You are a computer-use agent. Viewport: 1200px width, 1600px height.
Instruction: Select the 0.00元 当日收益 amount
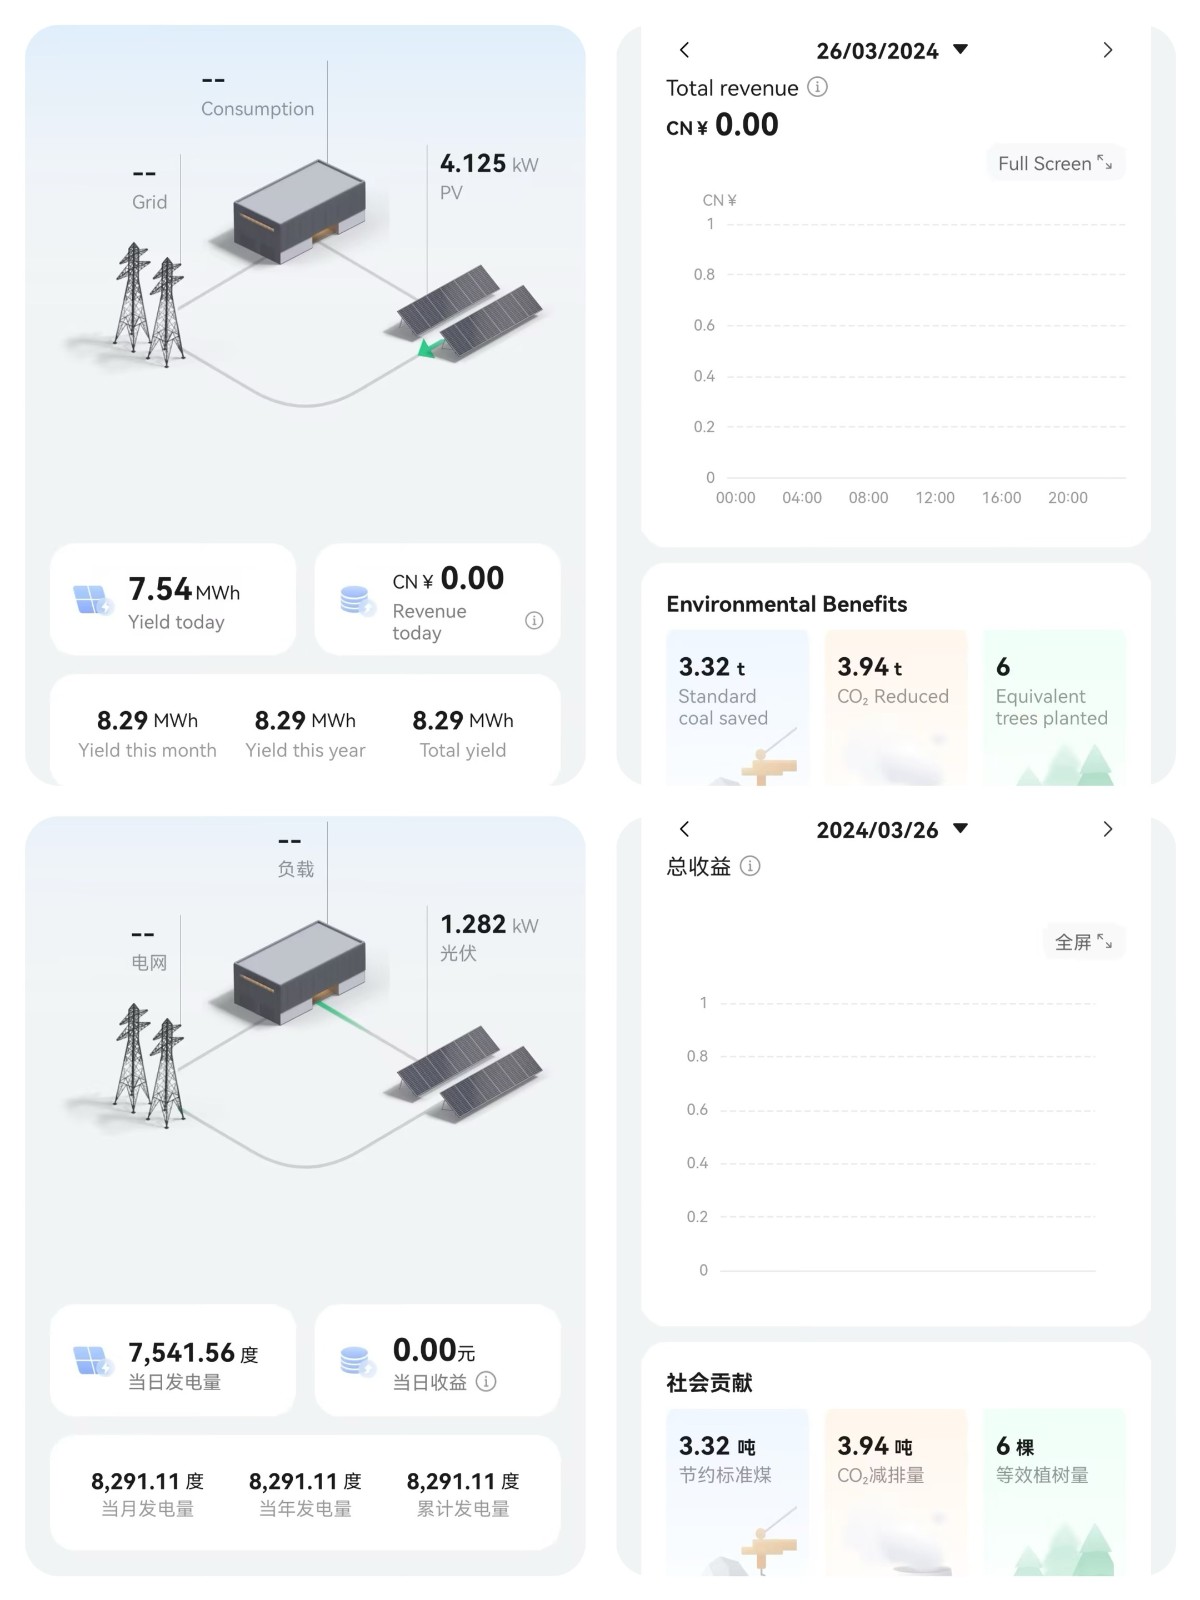(434, 1350)
